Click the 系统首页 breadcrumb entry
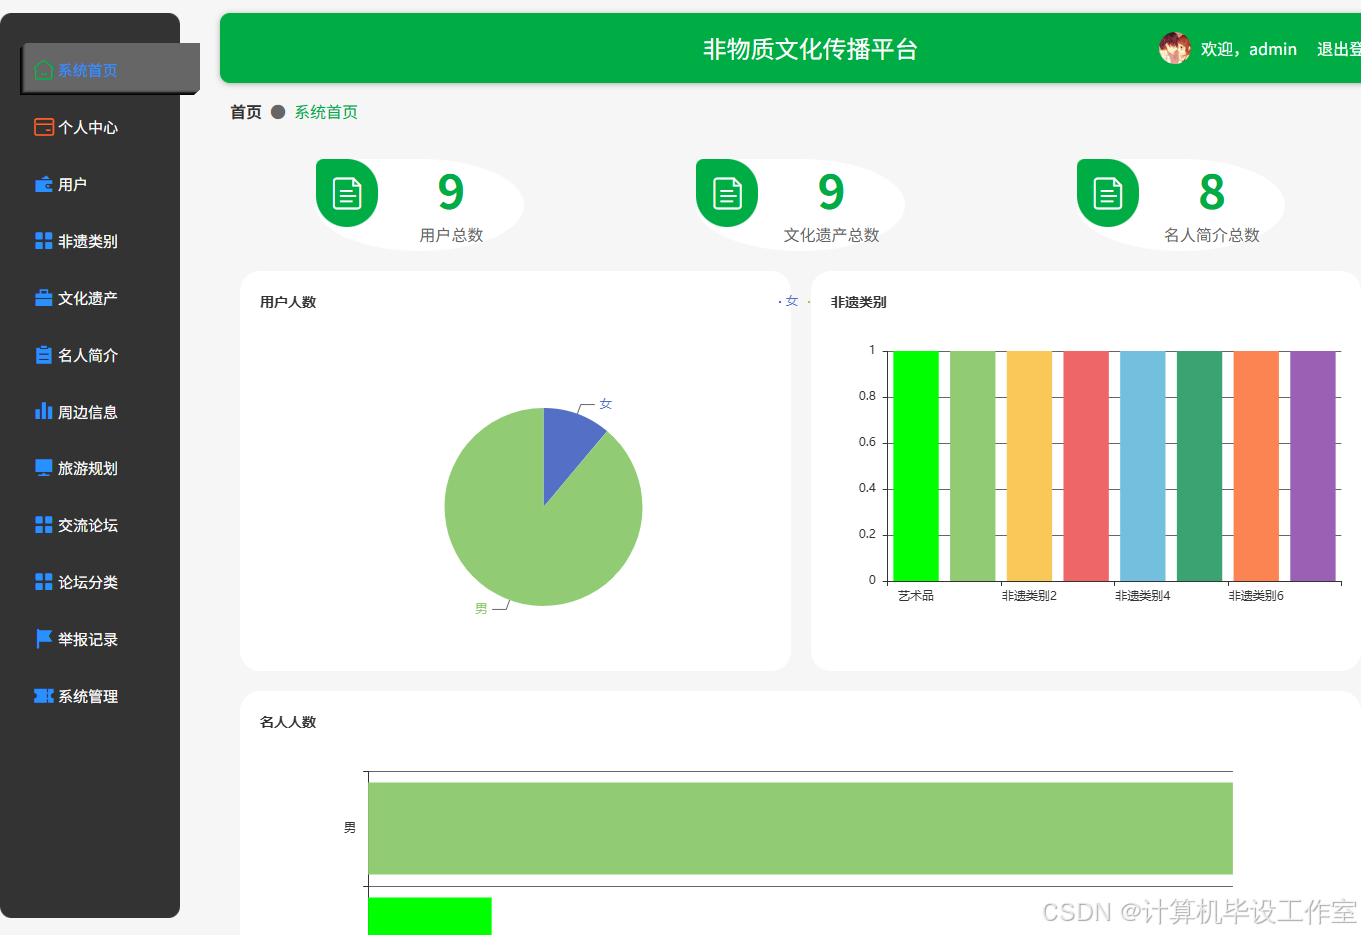Screen dimensions: 1361x935 tap(326, 112)
